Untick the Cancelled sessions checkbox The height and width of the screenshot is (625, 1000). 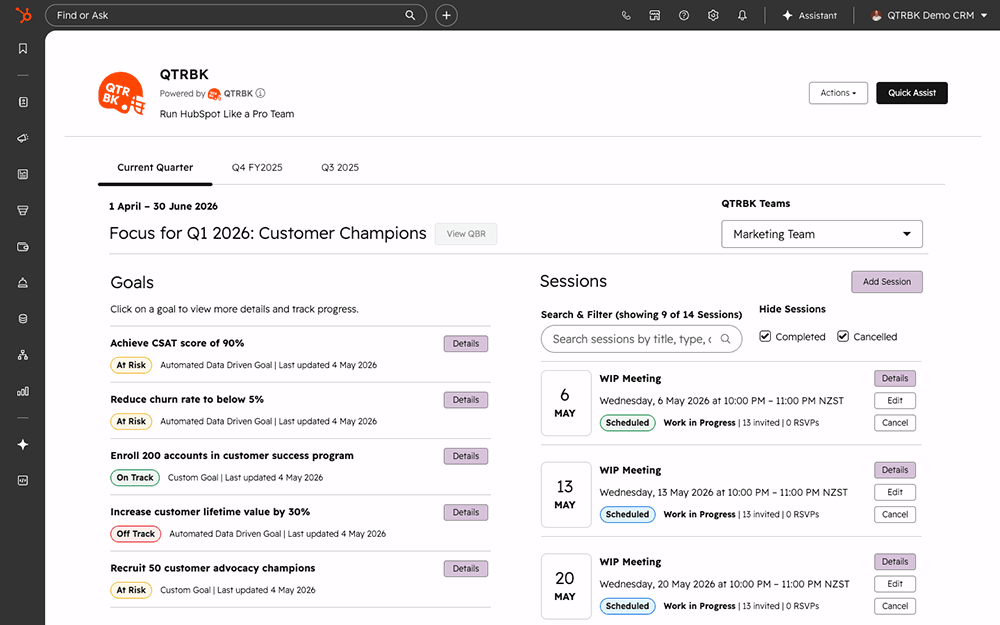click(x=843, y=336)
